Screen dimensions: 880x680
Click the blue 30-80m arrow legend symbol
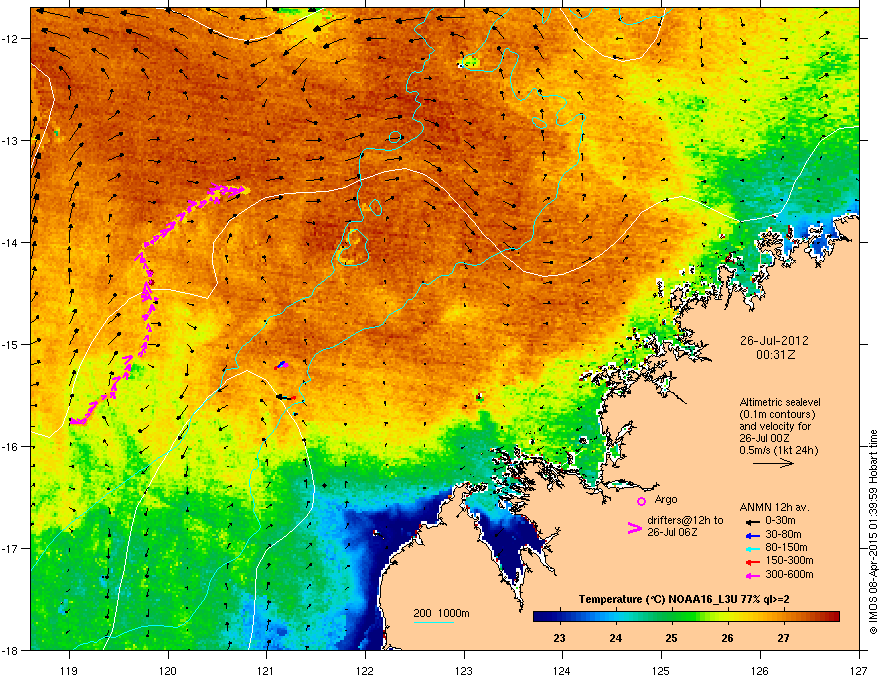coord(753,535)
